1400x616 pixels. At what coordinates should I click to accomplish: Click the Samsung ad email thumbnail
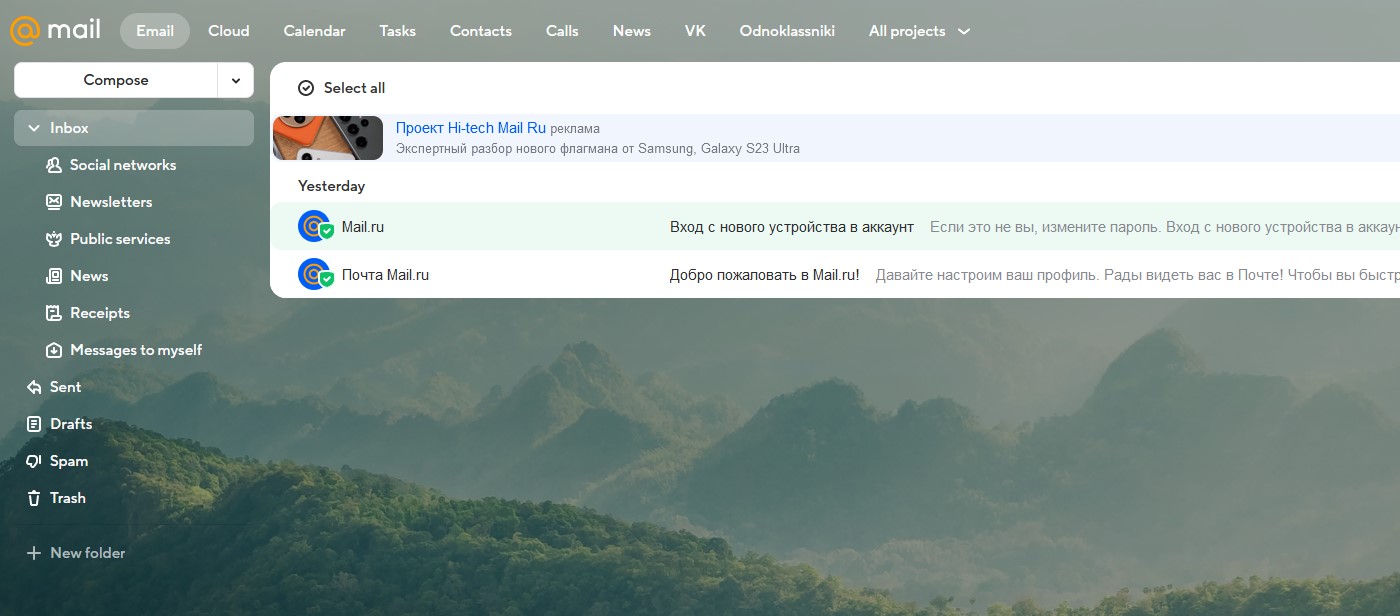(328, 138)
